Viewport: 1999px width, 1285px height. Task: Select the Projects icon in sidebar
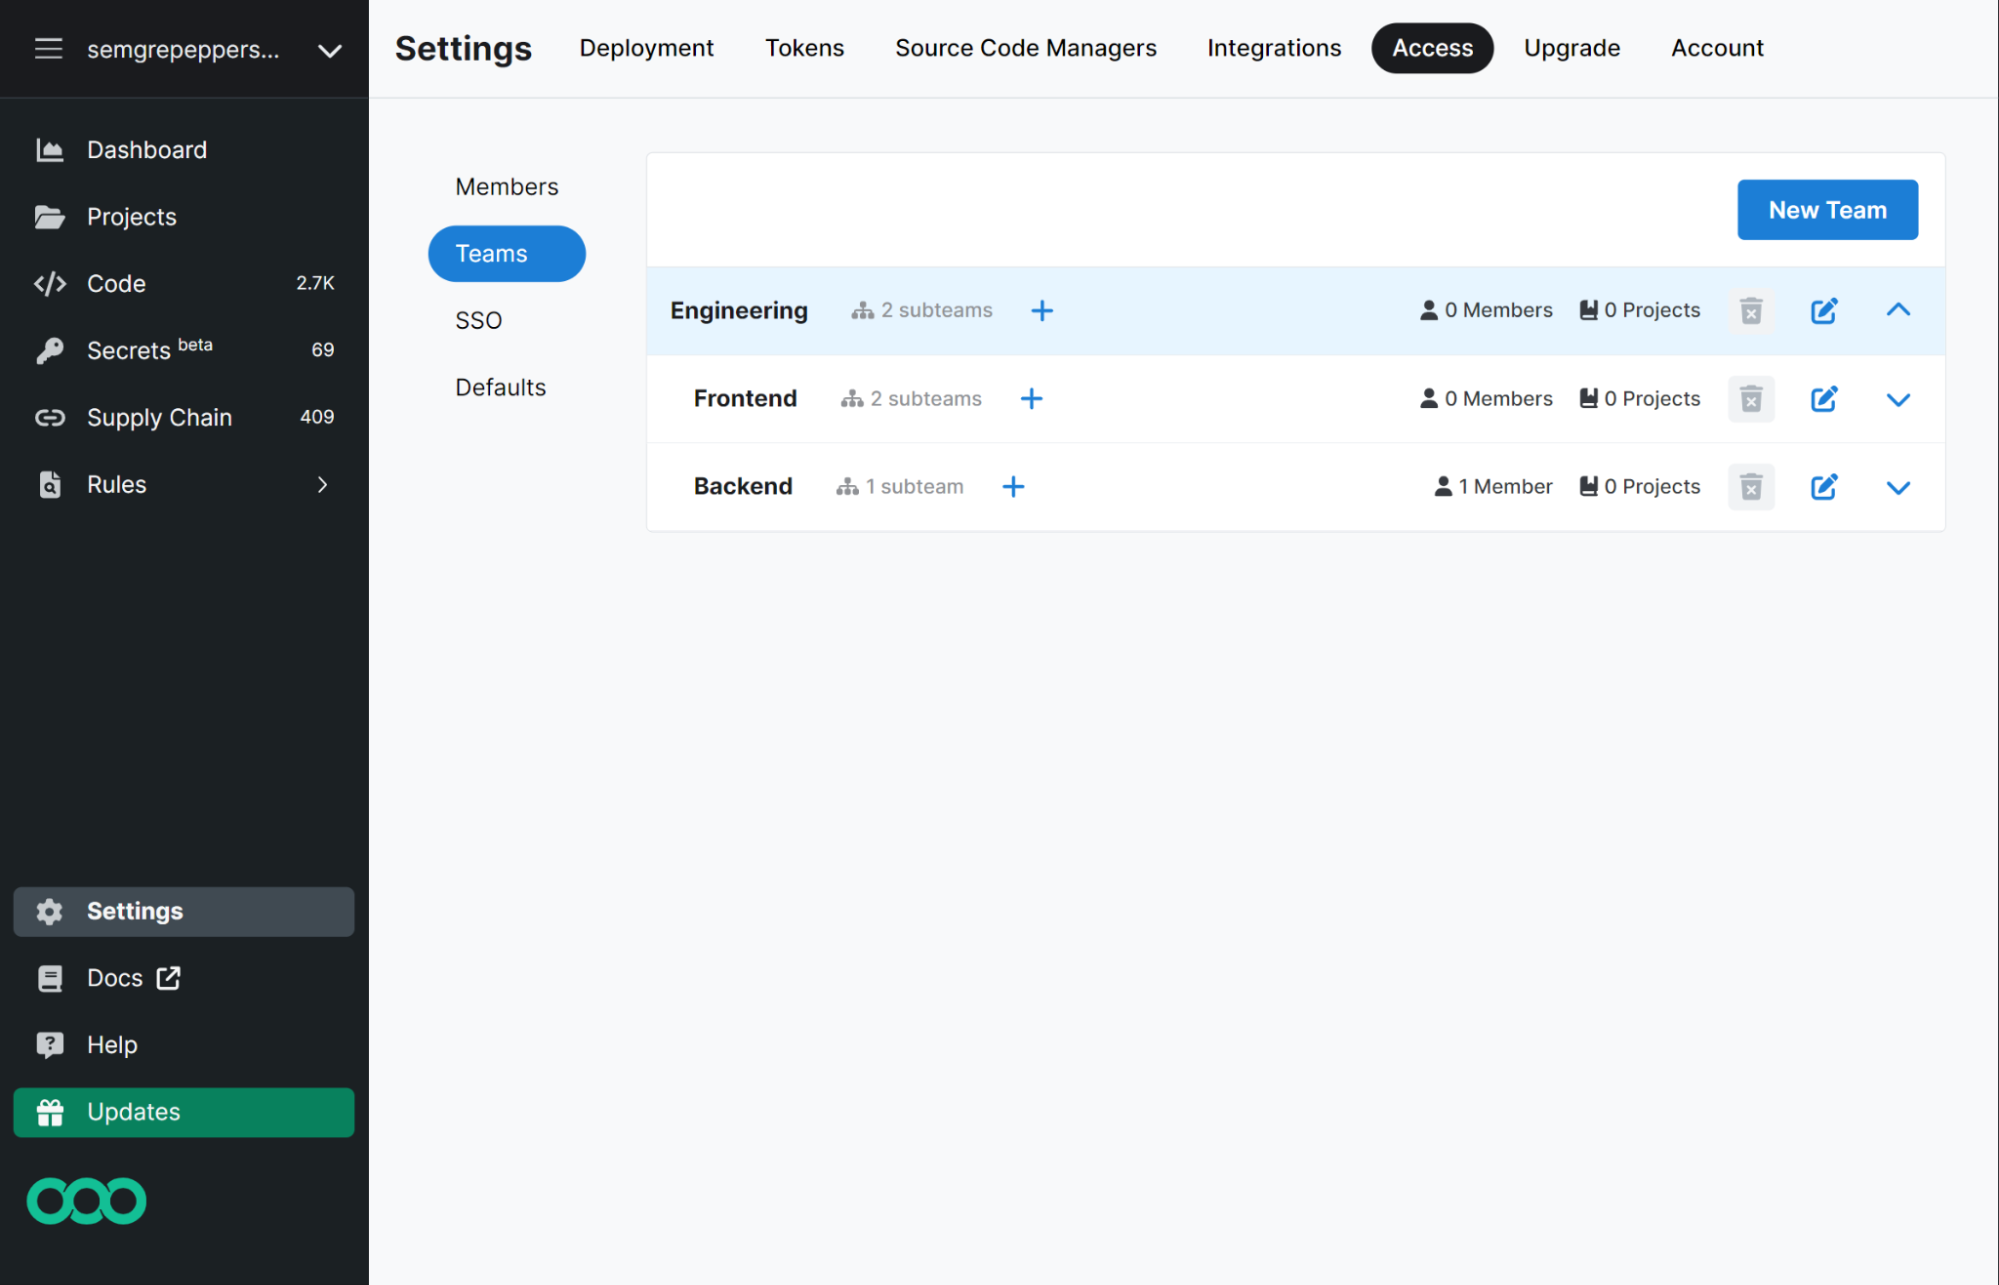tap(50, 216)
